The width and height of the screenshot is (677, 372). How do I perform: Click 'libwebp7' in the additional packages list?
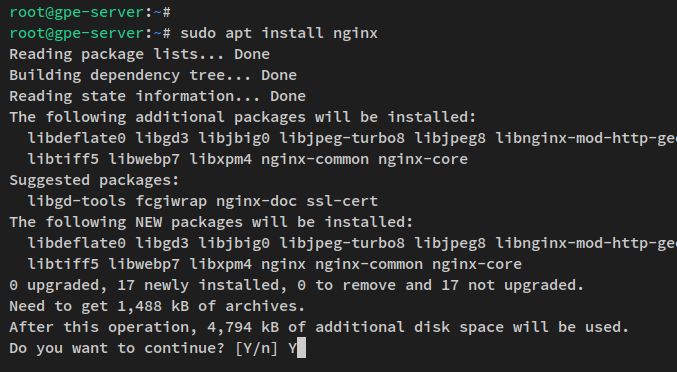[x=144, y=159]
